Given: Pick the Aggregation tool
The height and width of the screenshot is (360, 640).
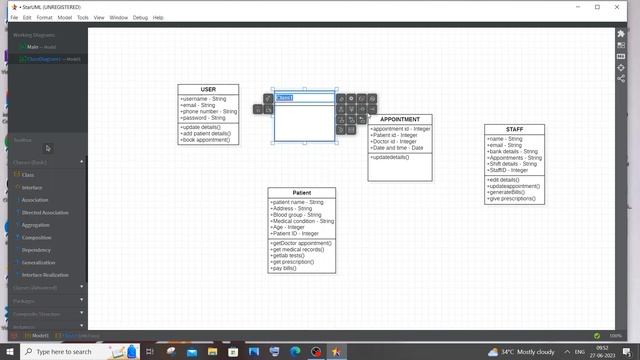Looking at the screenshot, I should pyautogui.click(x=35, y=225).
